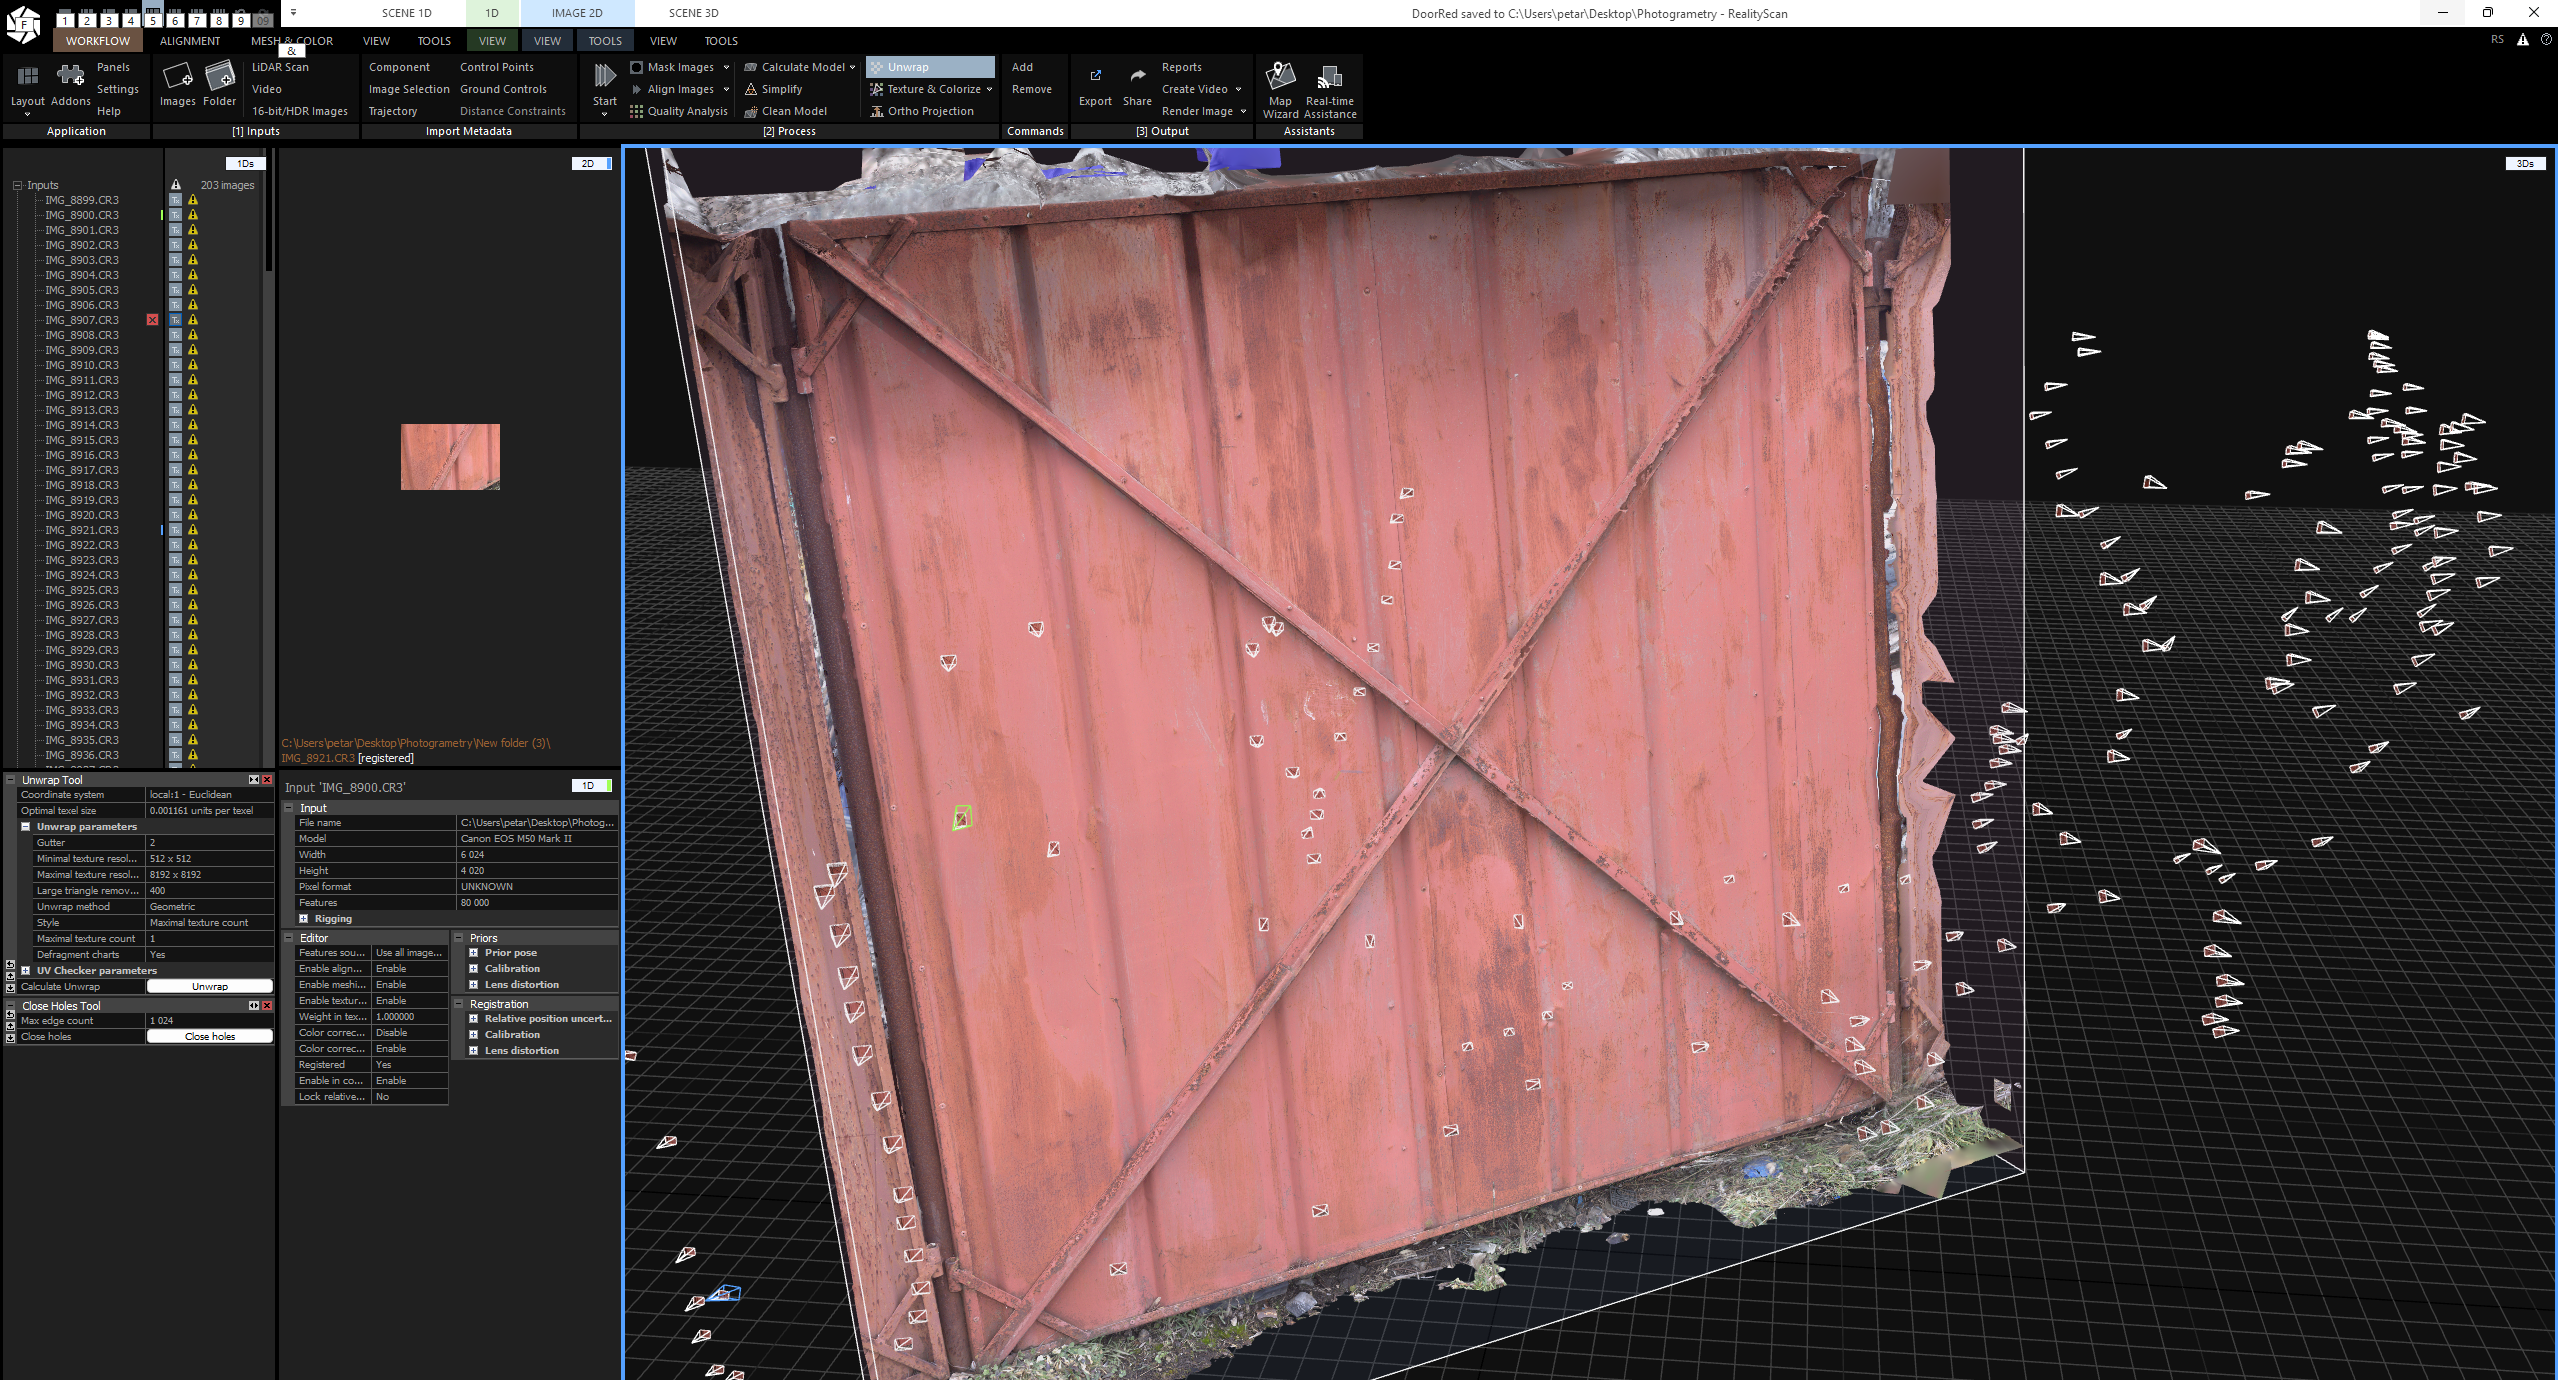2558x1380 pixels.
Task: Close the Unwrap Tool panel
Action: [267, 780]
